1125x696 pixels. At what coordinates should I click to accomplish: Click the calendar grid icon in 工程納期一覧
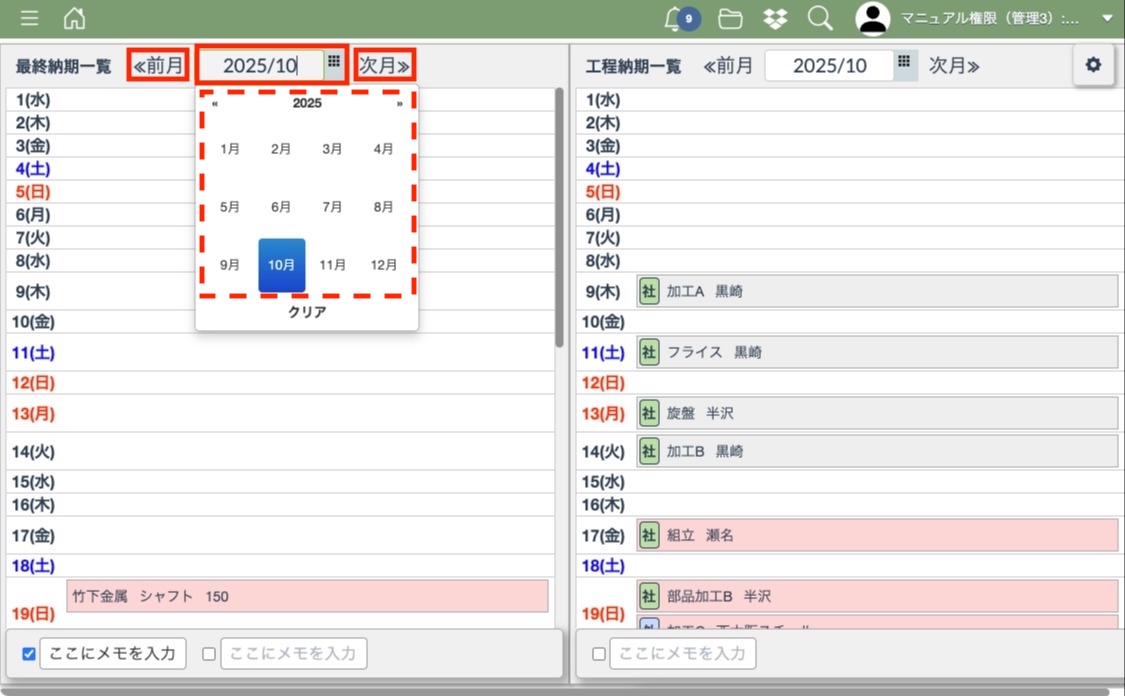tap(904, 62)
